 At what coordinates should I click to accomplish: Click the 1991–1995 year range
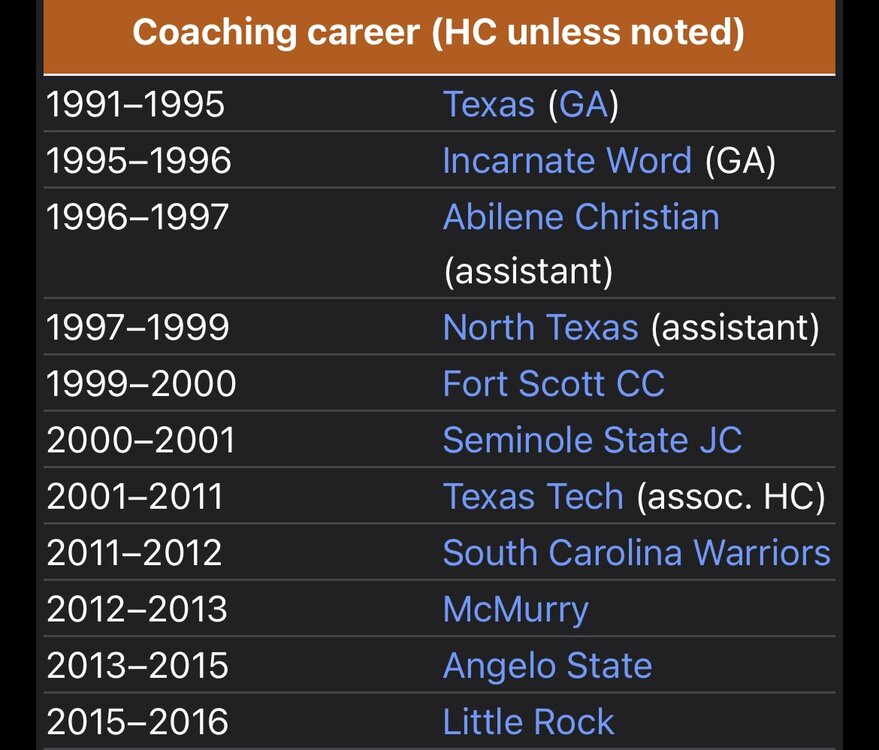click(x=136, y=105)
